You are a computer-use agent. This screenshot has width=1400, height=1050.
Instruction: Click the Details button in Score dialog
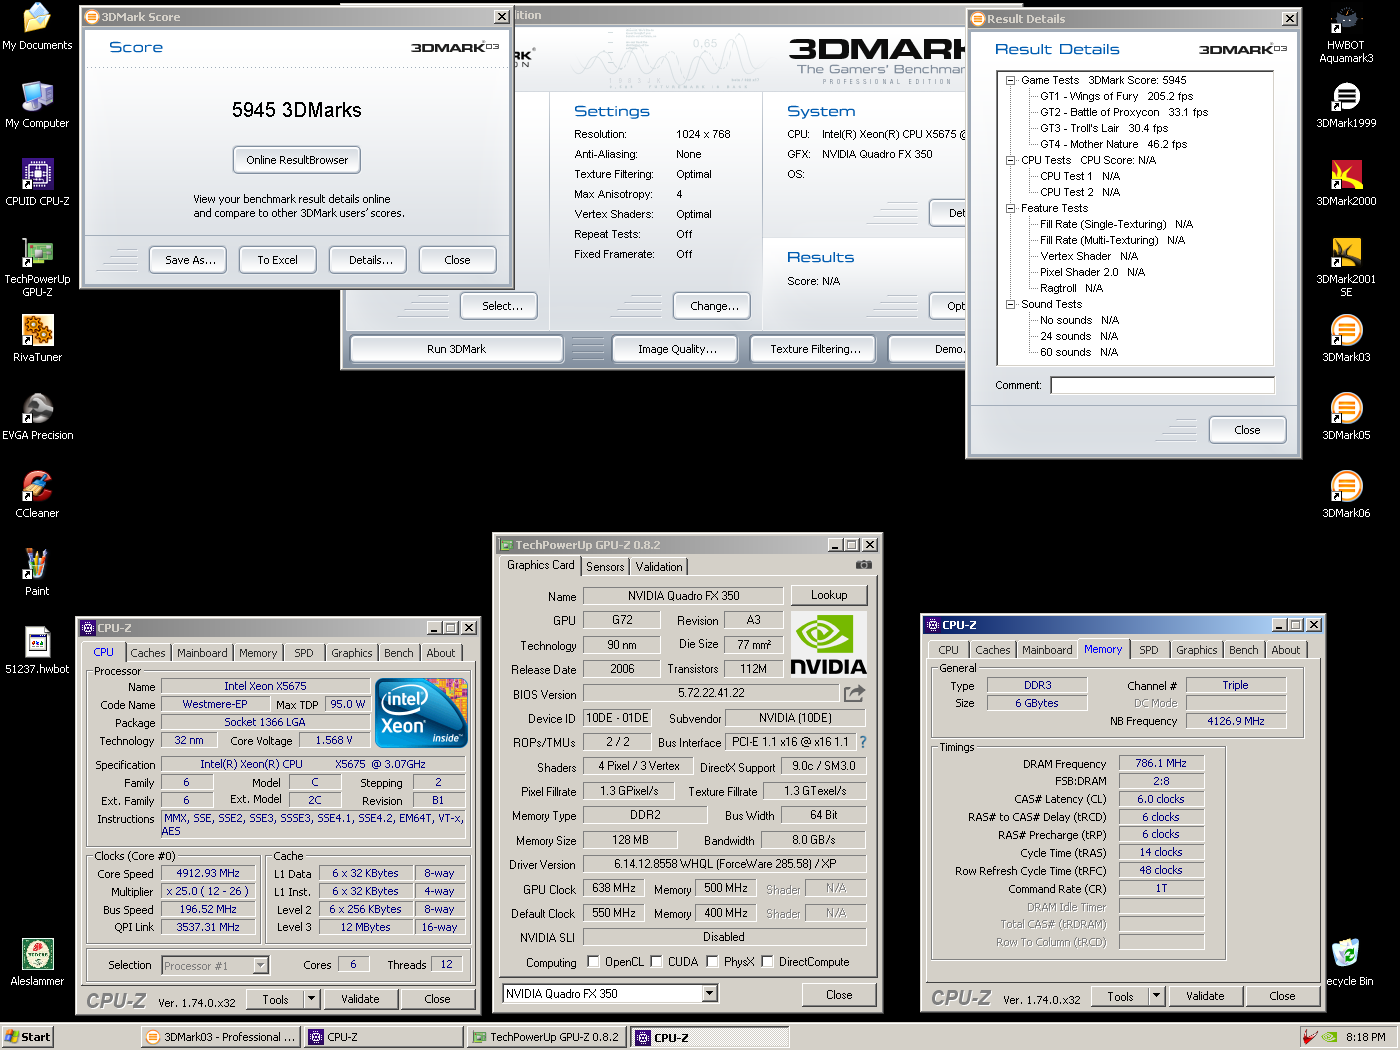click(x=370, y=260)
